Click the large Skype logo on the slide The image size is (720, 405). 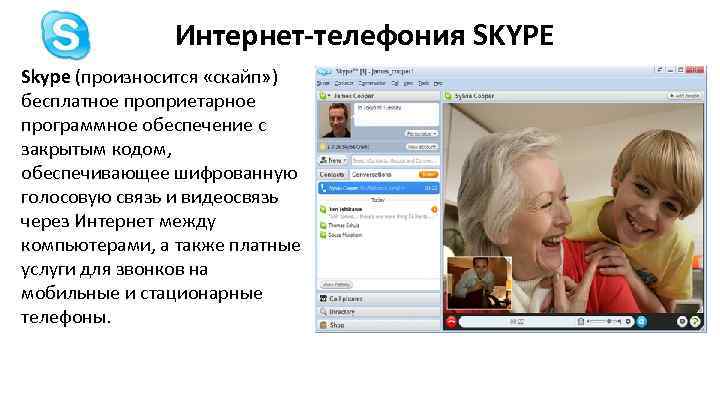coord(65,35)
